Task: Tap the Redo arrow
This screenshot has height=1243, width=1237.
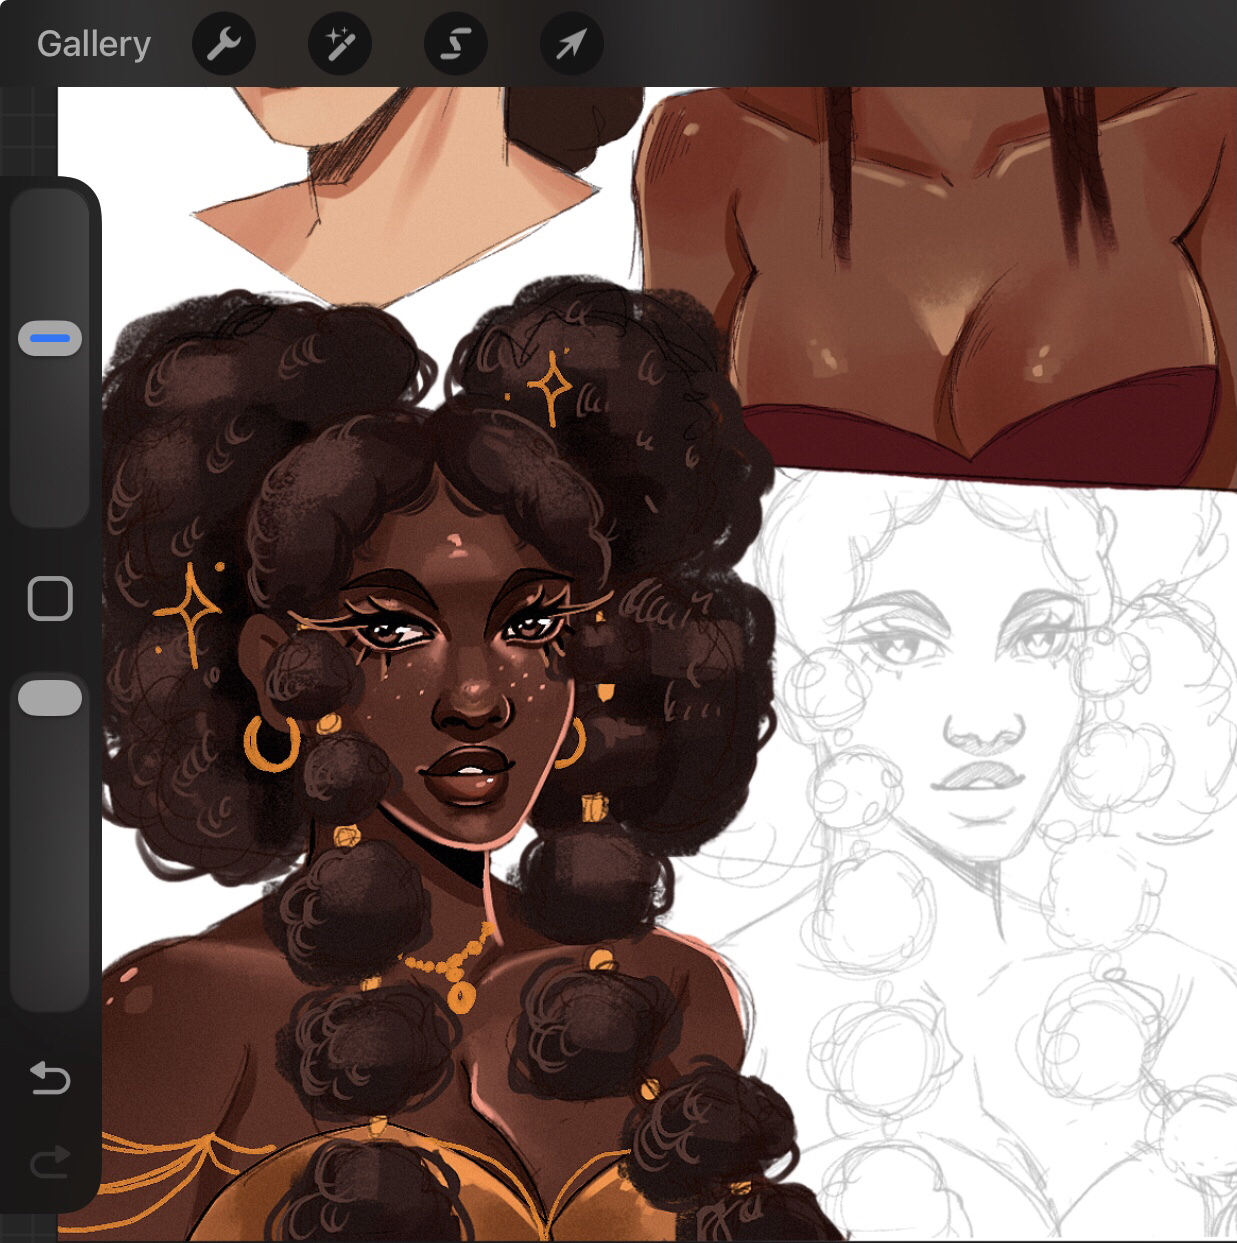Action: click(50, 1161)
